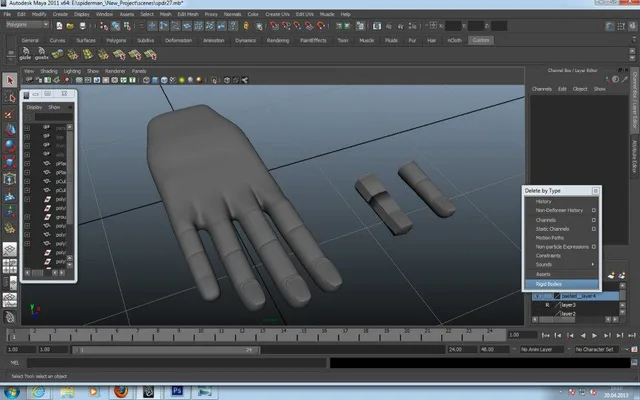
Task: Open Photoshop from the taskbar
Action: pos(177,391)
